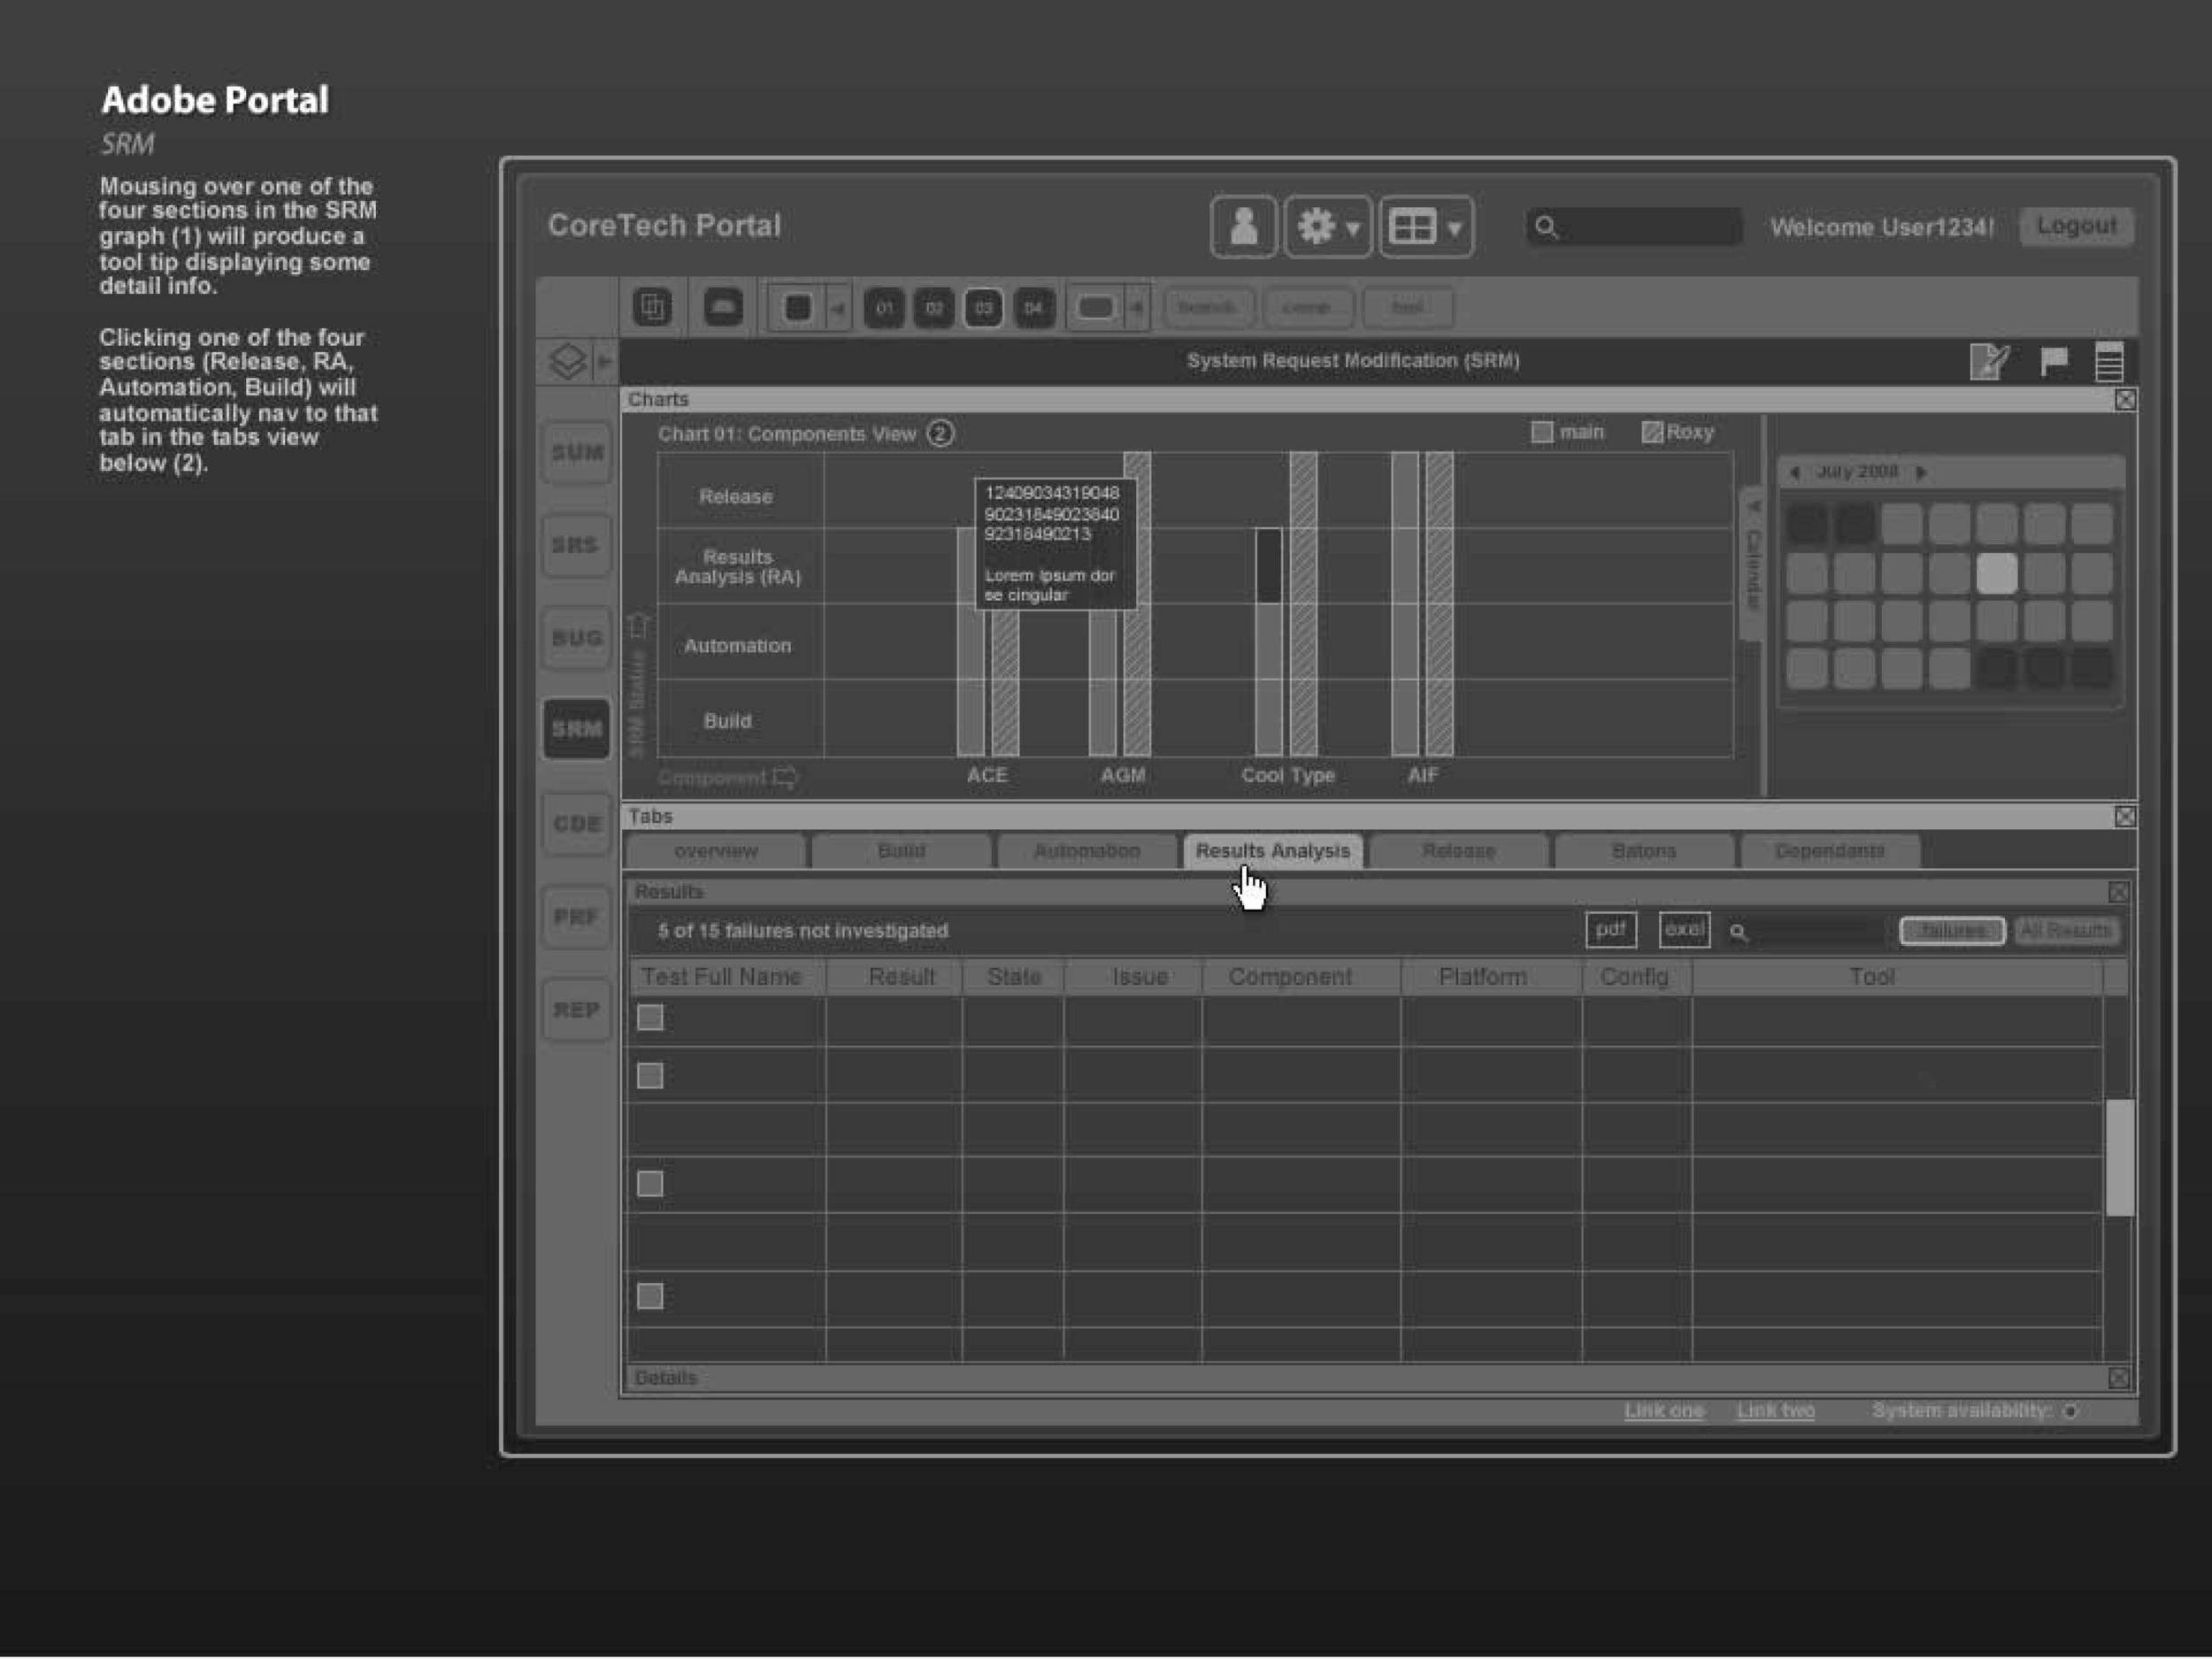The width and height of the screenshot is (2212, 1659).
Task: Close the Tabs panel
Action: [2125, 817]
